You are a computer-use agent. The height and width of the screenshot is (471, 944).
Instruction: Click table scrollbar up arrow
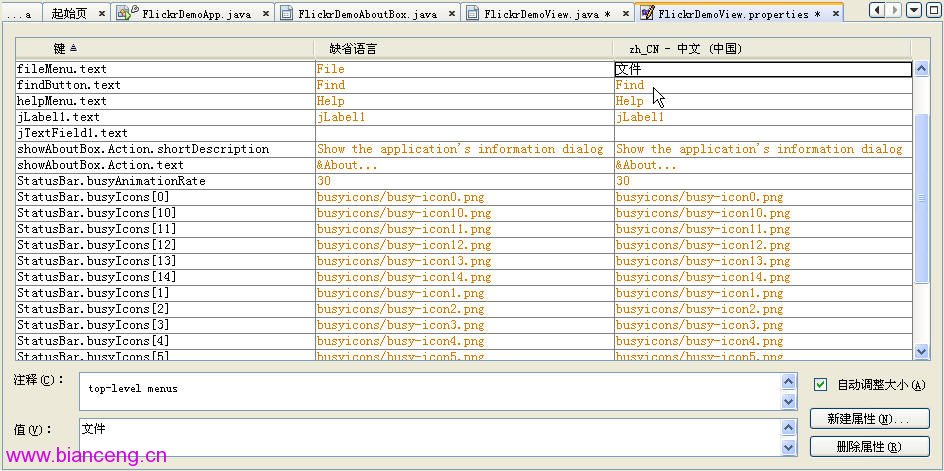(x=921, y=69)
